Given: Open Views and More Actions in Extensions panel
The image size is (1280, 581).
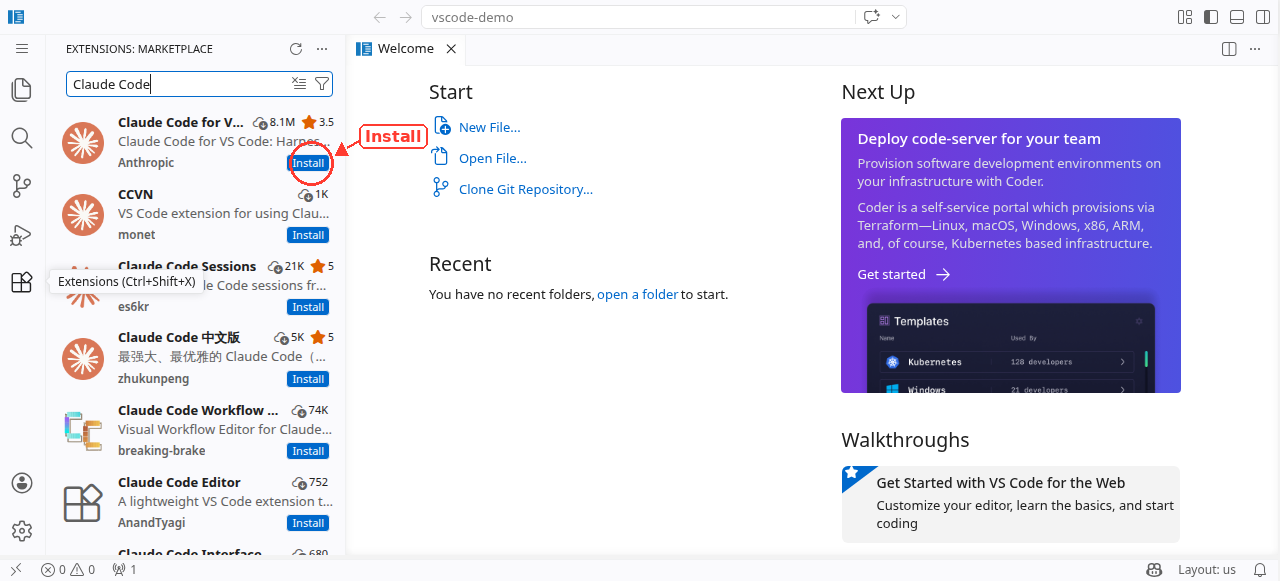Looking at the screenshot, I should (x=322, y=49).
